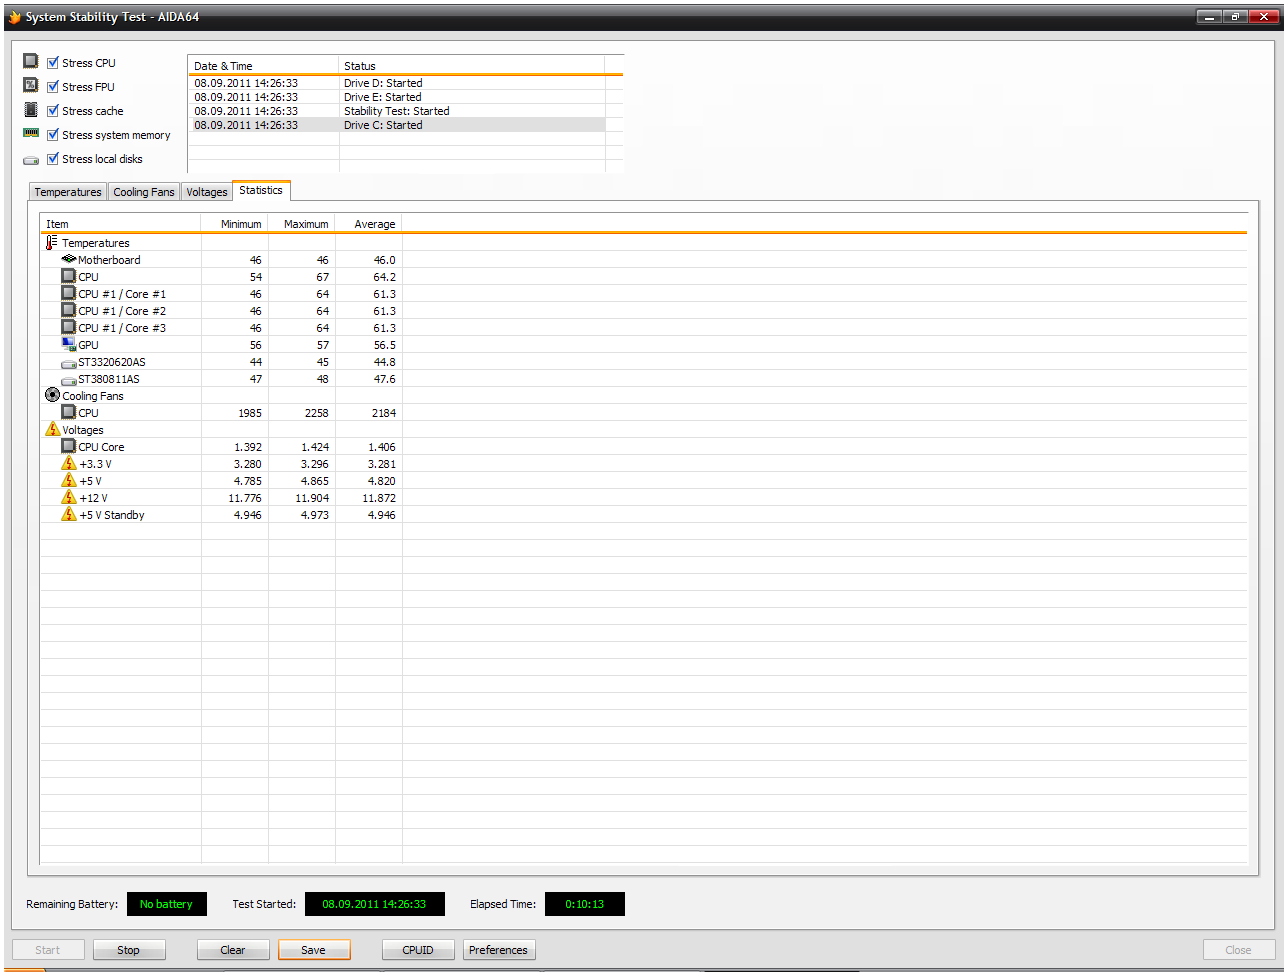Click the +3.3 V warning icon
Image resolution: width=1288 pixels, height=972 pixels.
[69, 464]
